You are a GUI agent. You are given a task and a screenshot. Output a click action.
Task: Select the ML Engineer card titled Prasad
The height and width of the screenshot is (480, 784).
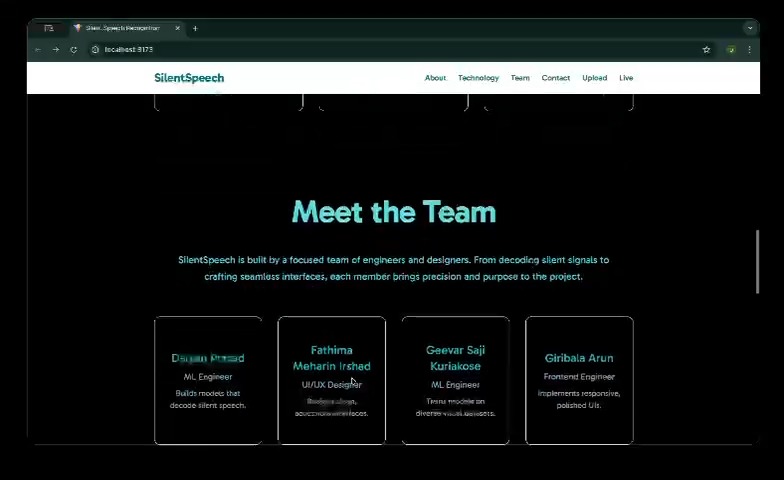(x=208, y=380)
